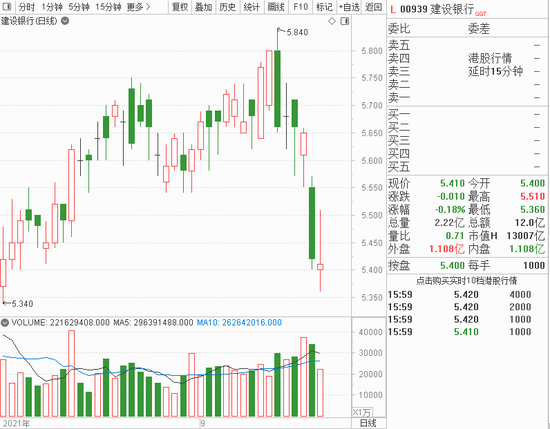Click 点击购买实时10档港股行情 link
This screenshot has width=550, height=429.
[x=467, y=281]
